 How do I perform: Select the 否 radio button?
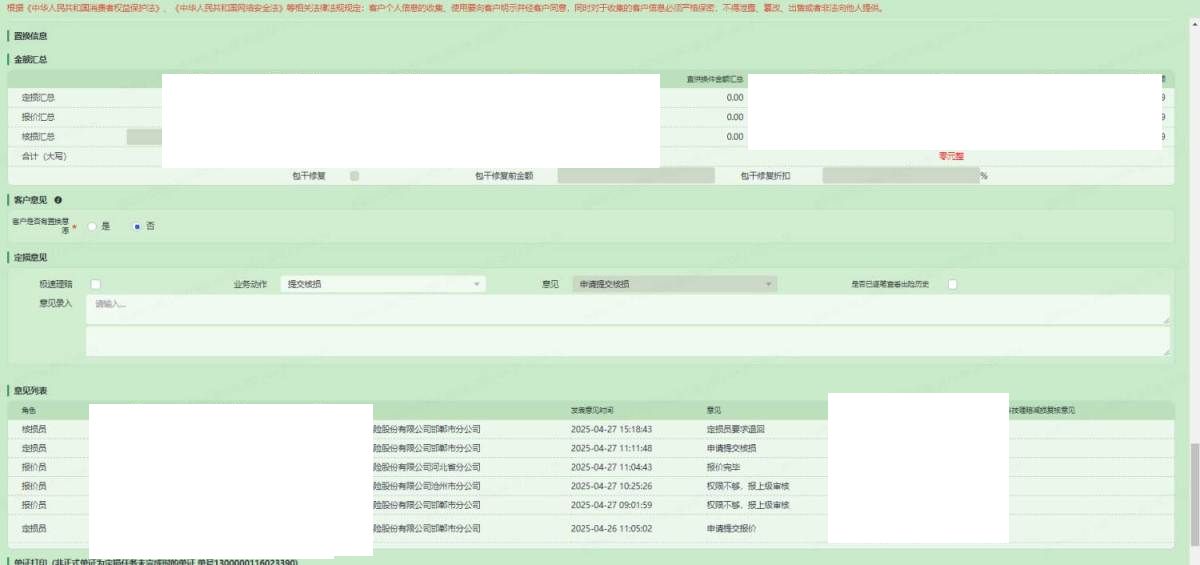137,226
